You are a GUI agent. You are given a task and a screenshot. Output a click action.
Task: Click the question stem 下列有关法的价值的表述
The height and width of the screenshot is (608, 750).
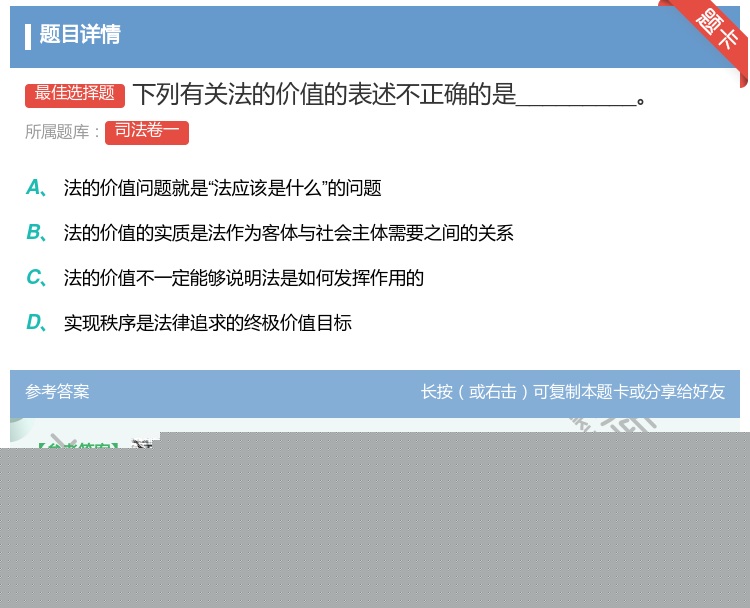tap(389, 94)
